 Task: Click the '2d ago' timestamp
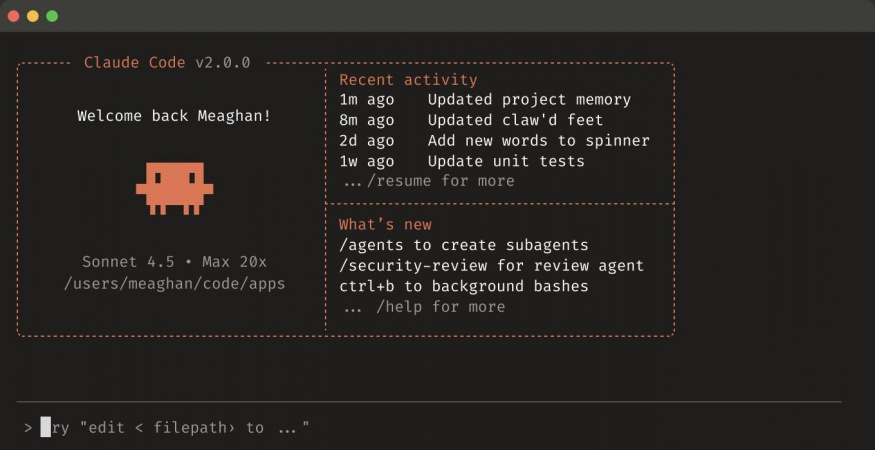pyautogui.click(x=367, y=141)
